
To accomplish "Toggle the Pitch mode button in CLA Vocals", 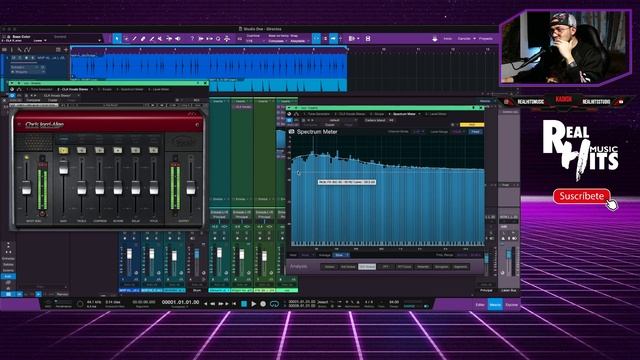I will click(x=153, y=150).
